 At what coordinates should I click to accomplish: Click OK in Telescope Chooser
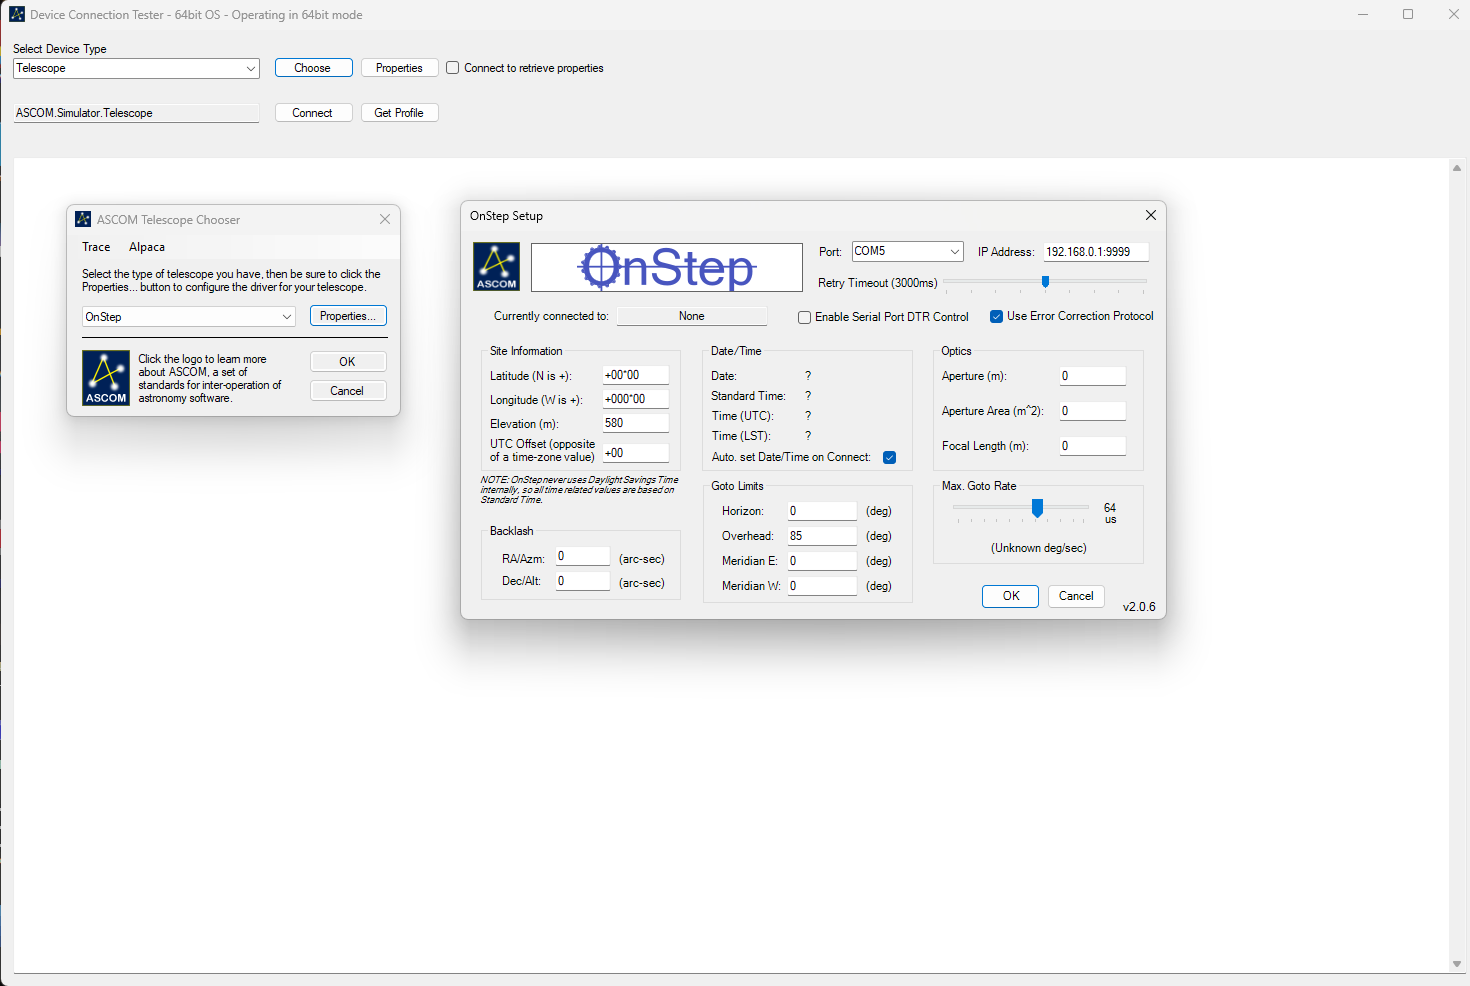[348, 362]
